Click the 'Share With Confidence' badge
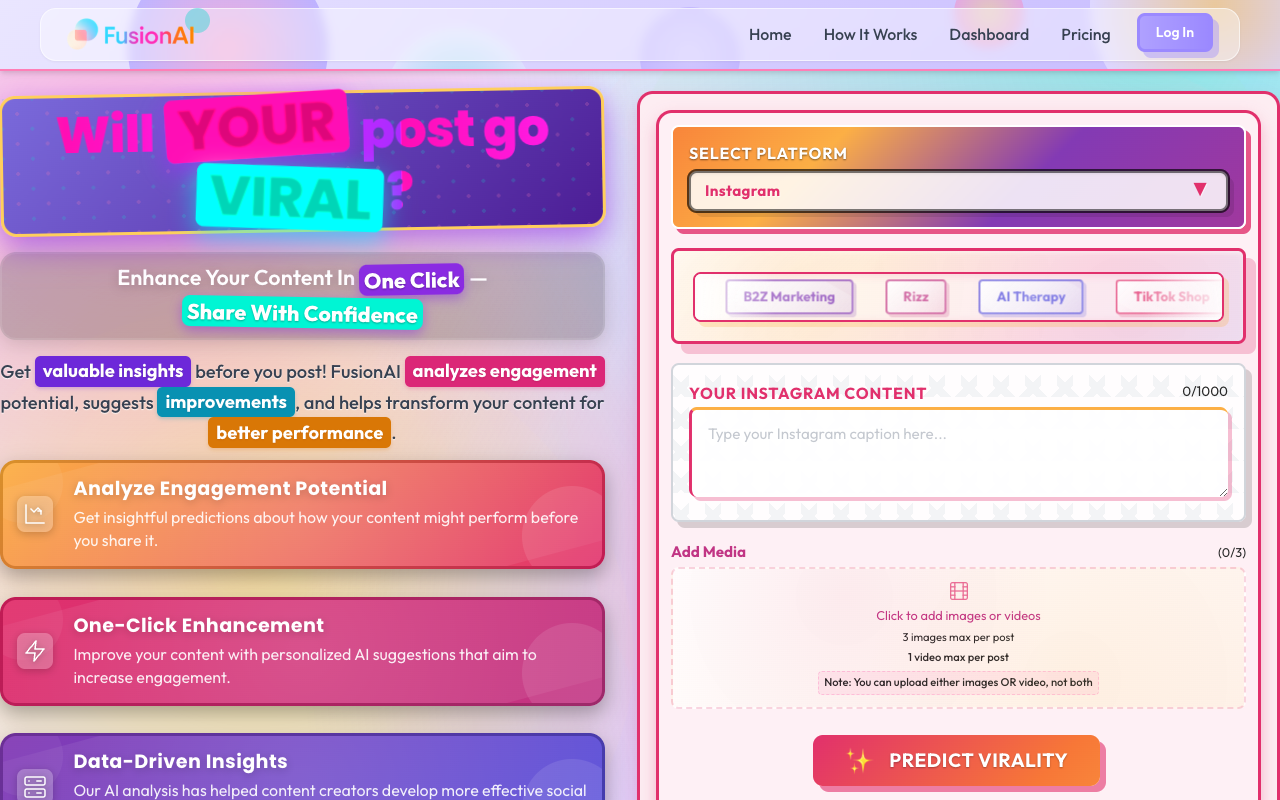This screenshot has height=800, width=1280. point(302,313)
